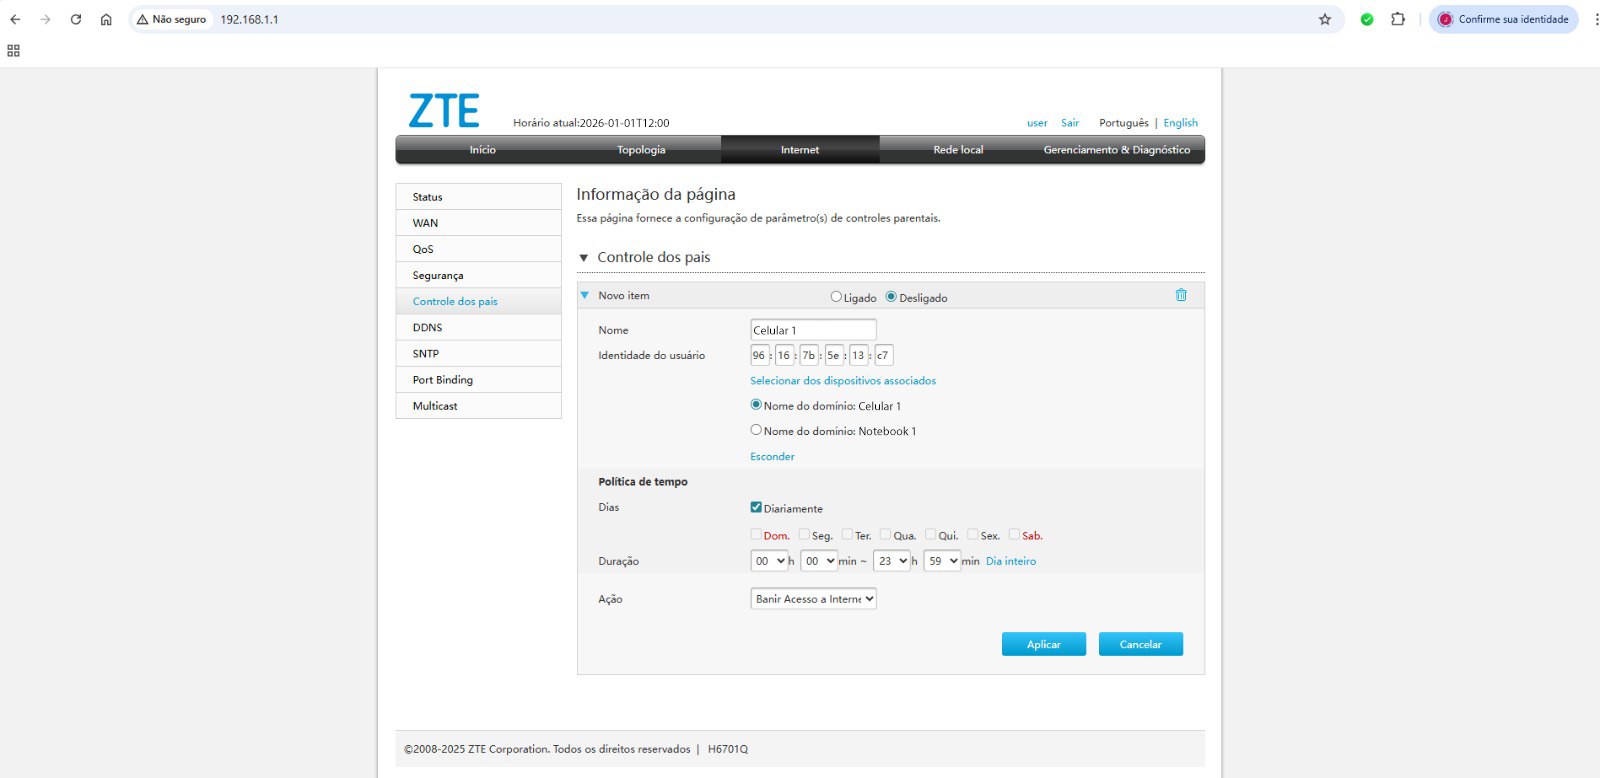Open DDNS in the sidebar
The image size is (1600, 778).
pos(478,327)
